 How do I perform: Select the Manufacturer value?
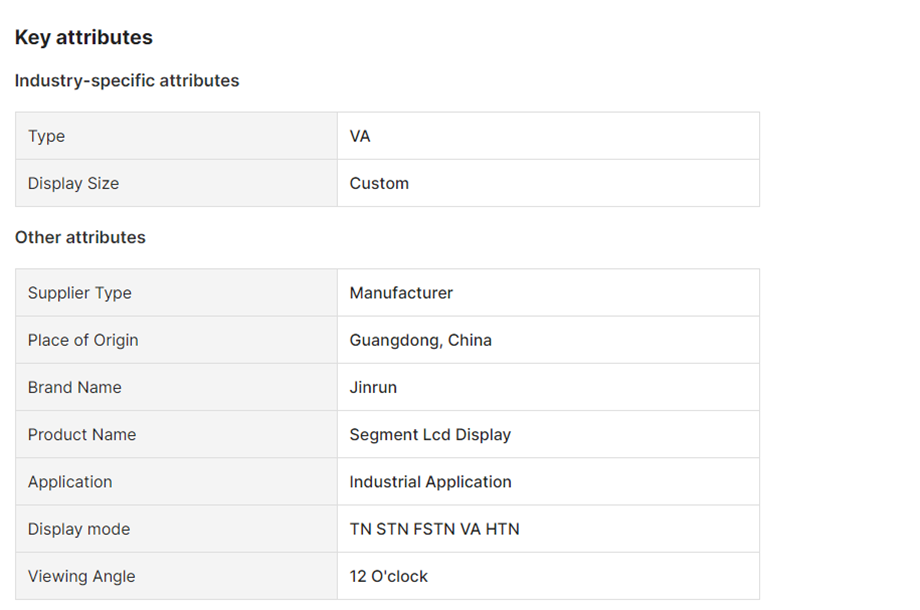(x=401, y=293)
